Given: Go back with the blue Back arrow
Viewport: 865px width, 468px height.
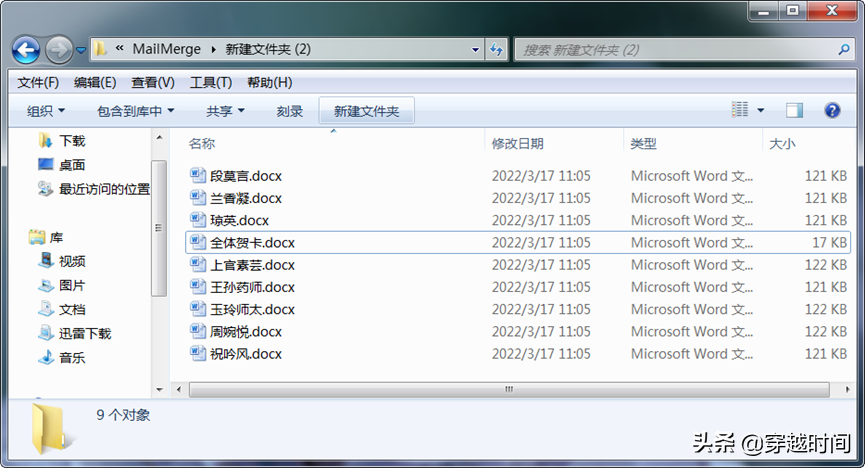Looking at the screenshot, I should click(x=26, y=50).
